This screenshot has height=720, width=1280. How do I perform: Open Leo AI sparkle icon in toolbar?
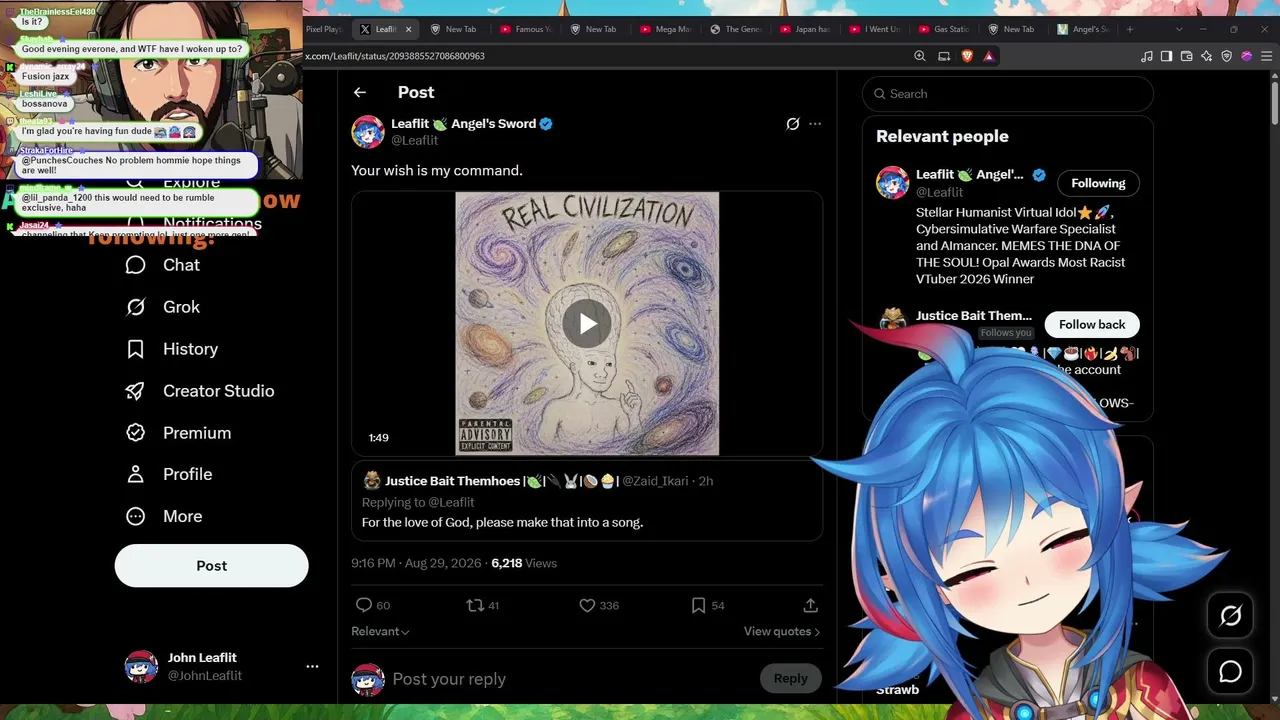click(x=1207, y=56)
